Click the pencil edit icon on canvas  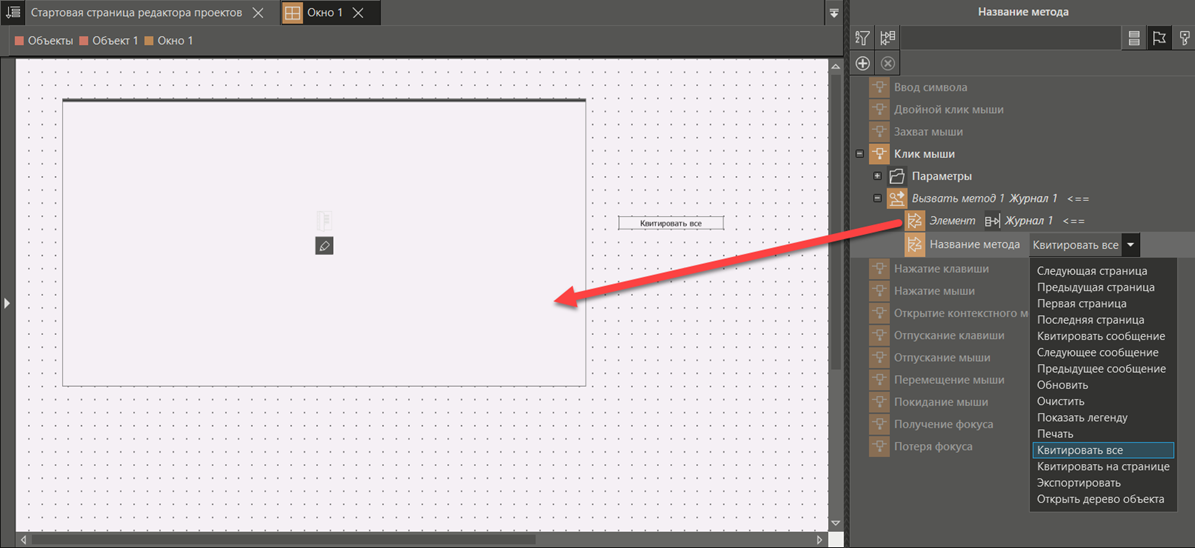324,245
